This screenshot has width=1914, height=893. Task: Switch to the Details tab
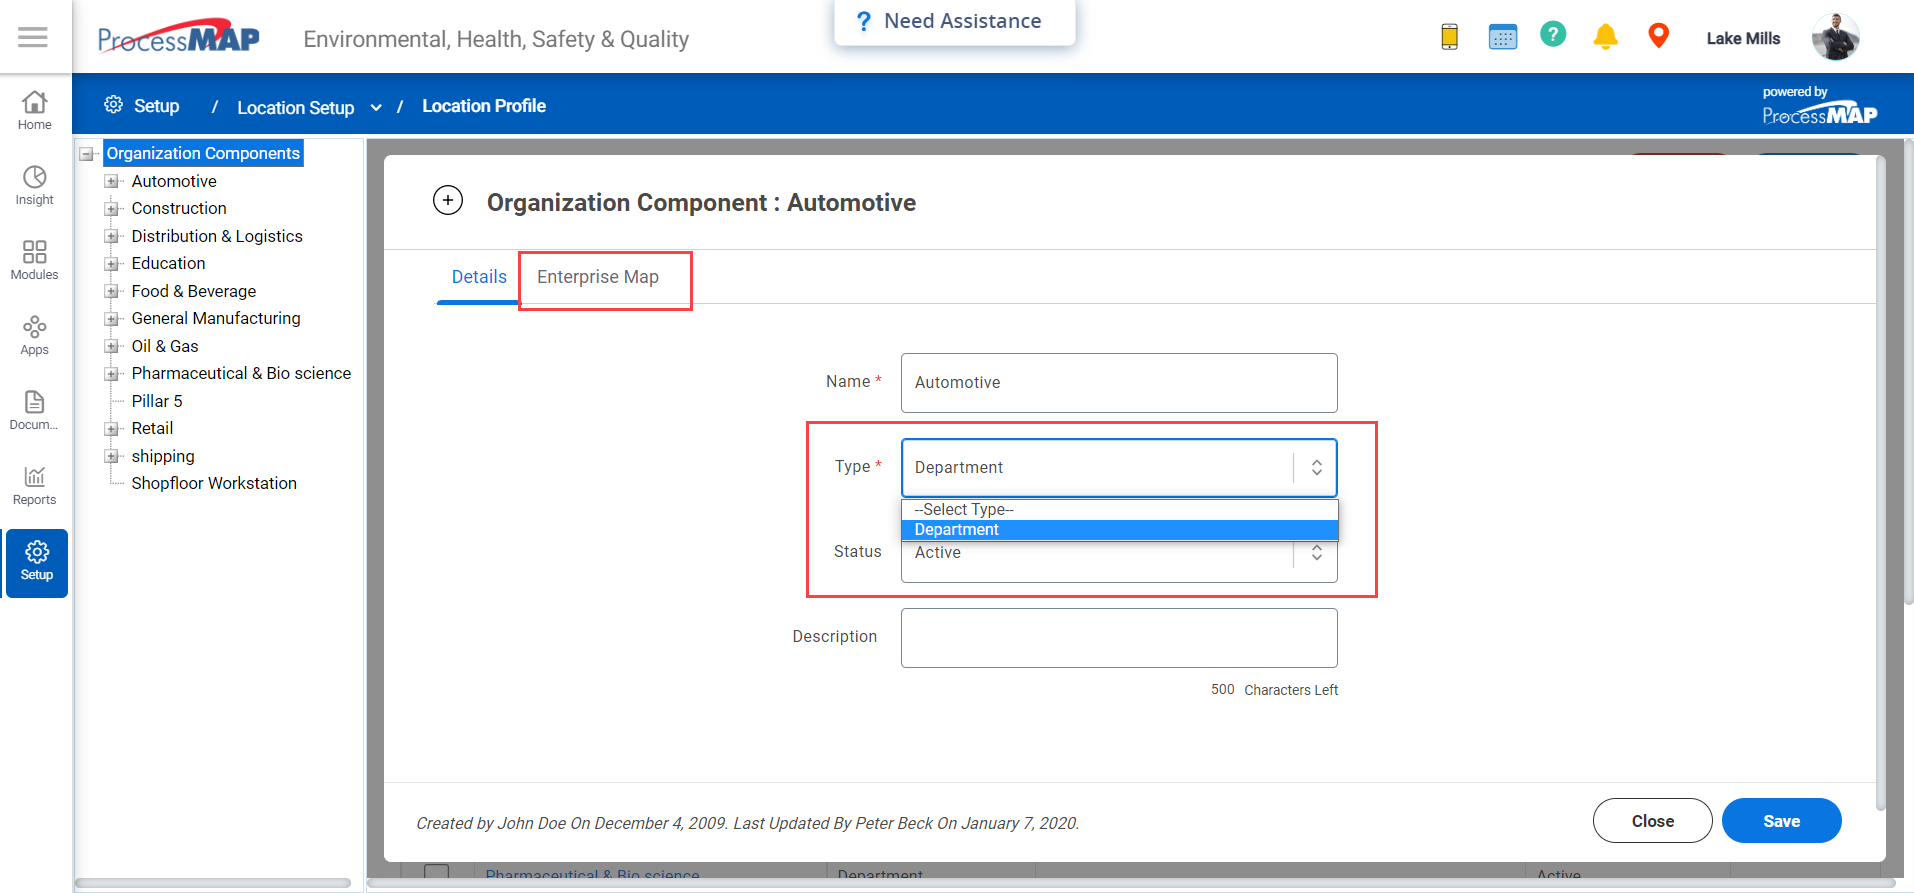[479, 277]
